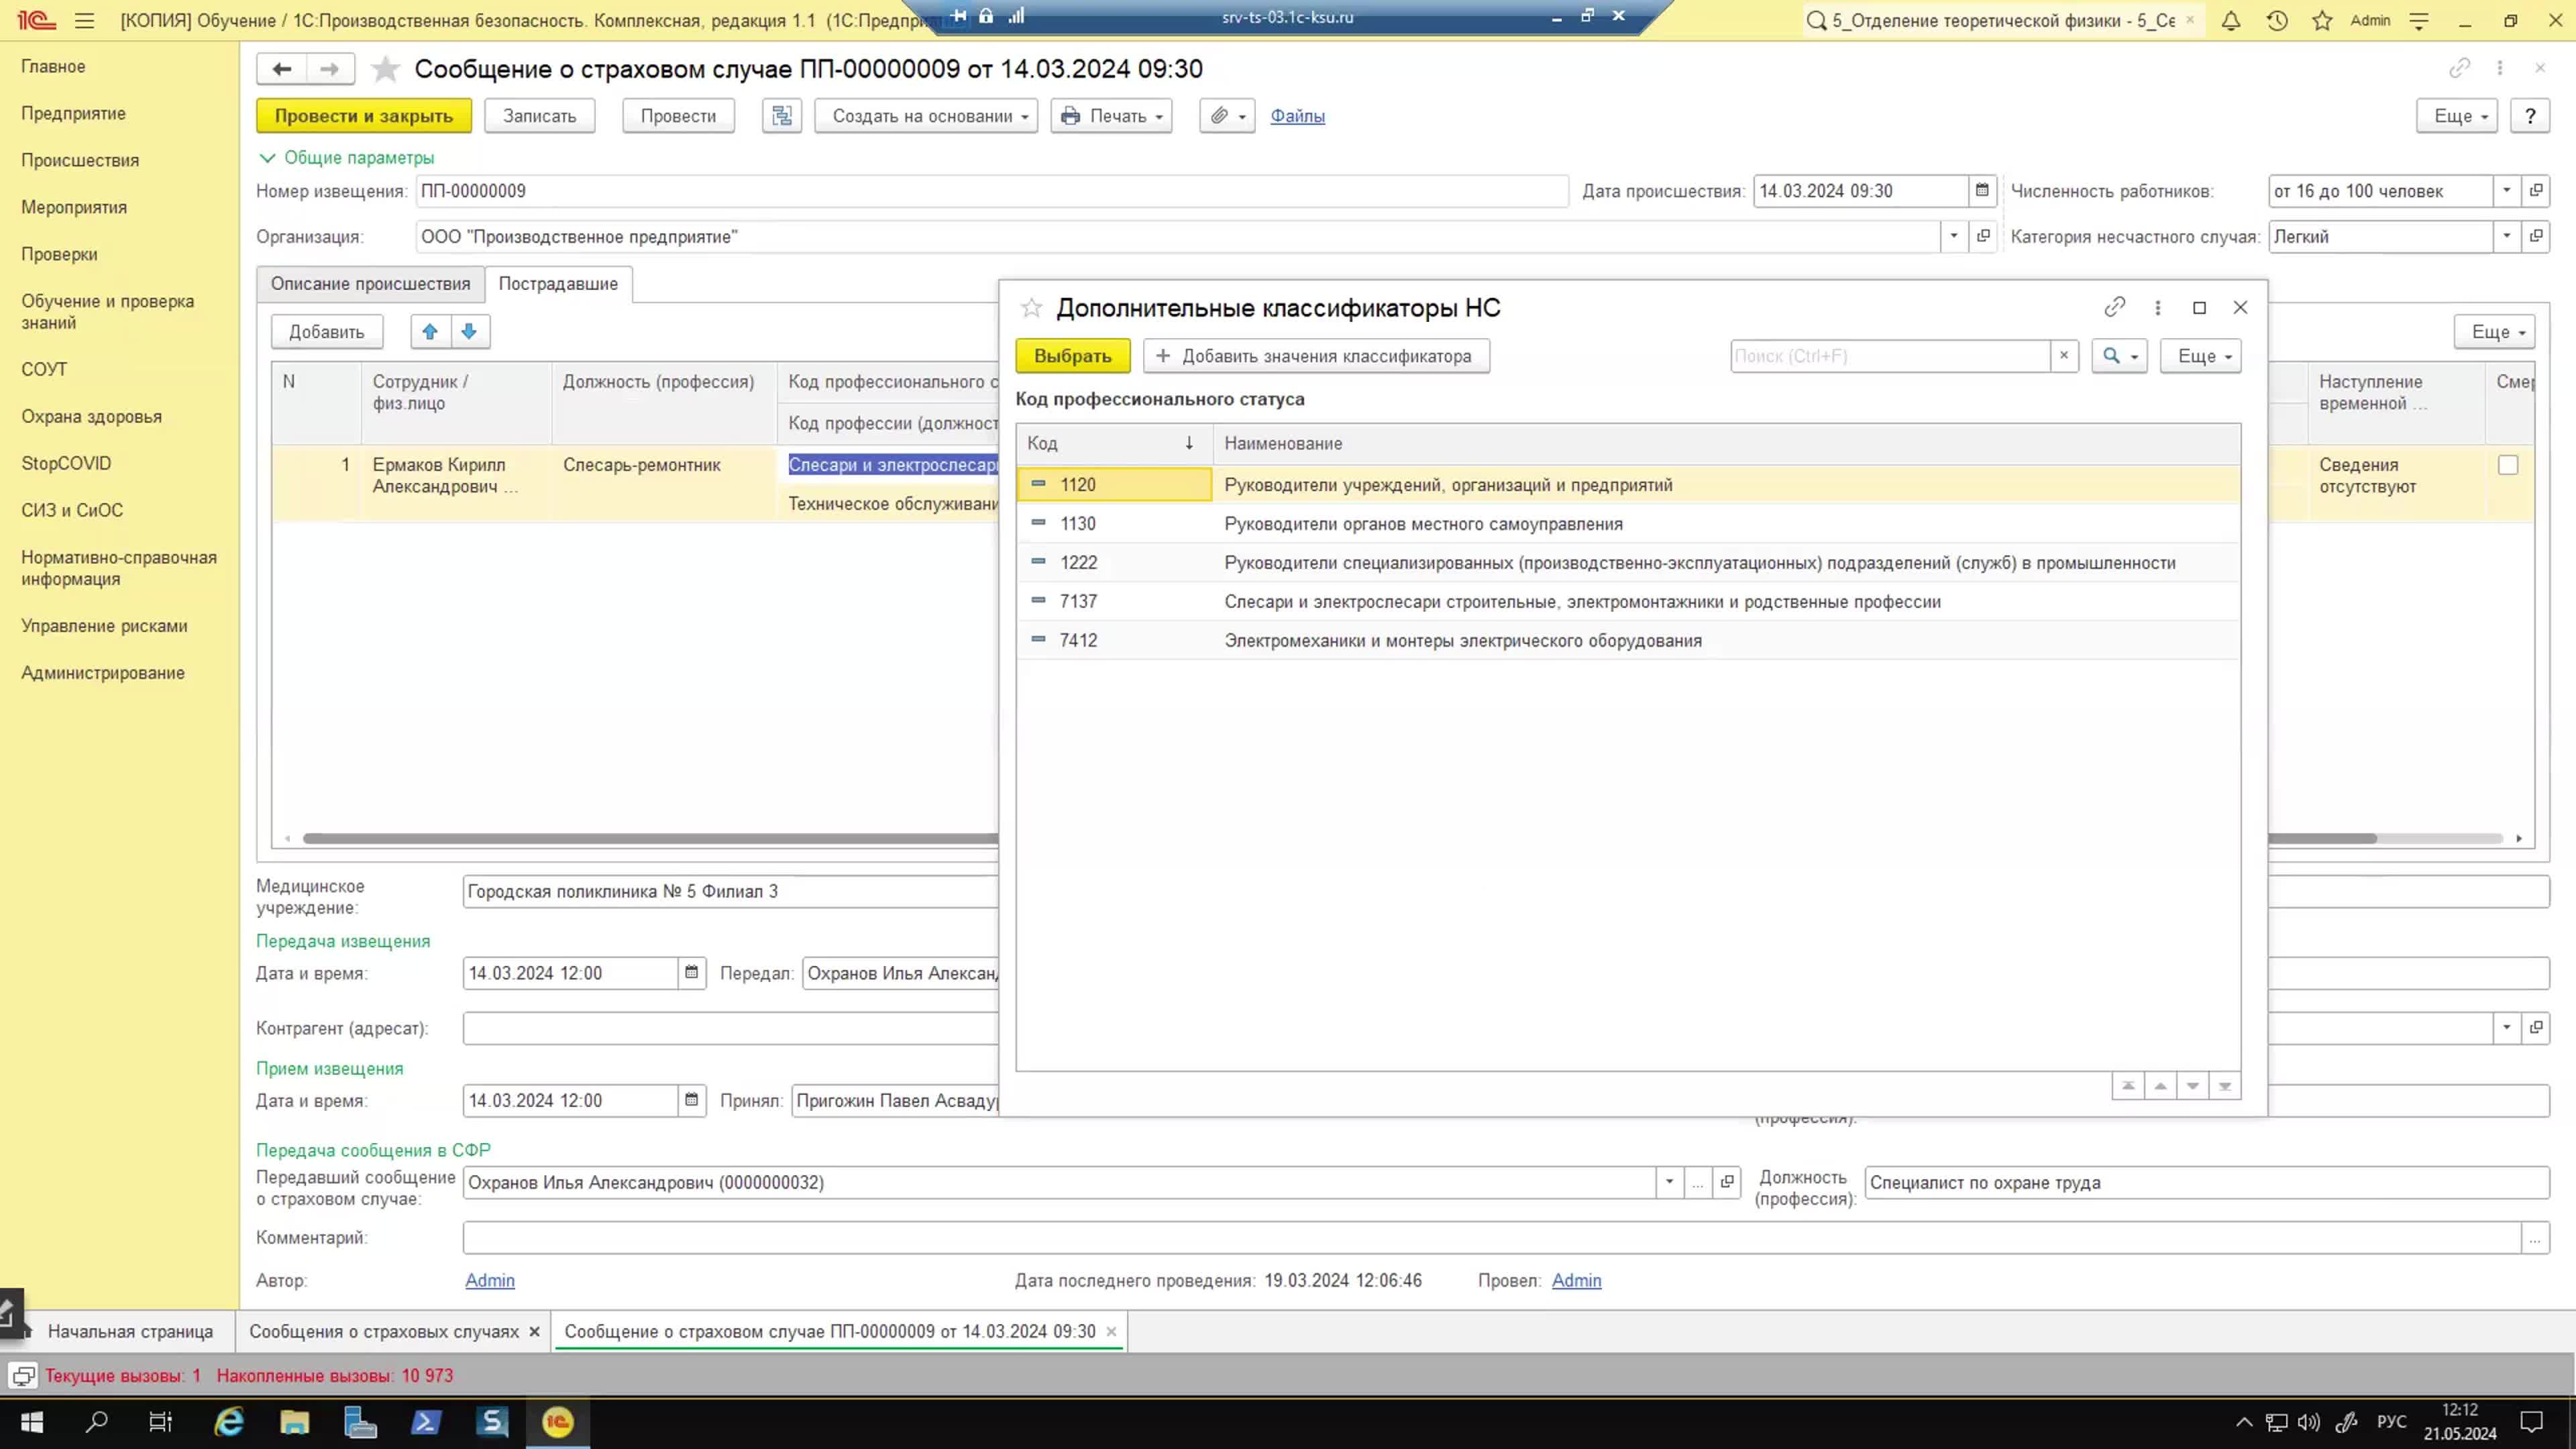Copy link to document with chain icon
The width and height of the screenshot is (2576, 1449).
click(2460, 68)
